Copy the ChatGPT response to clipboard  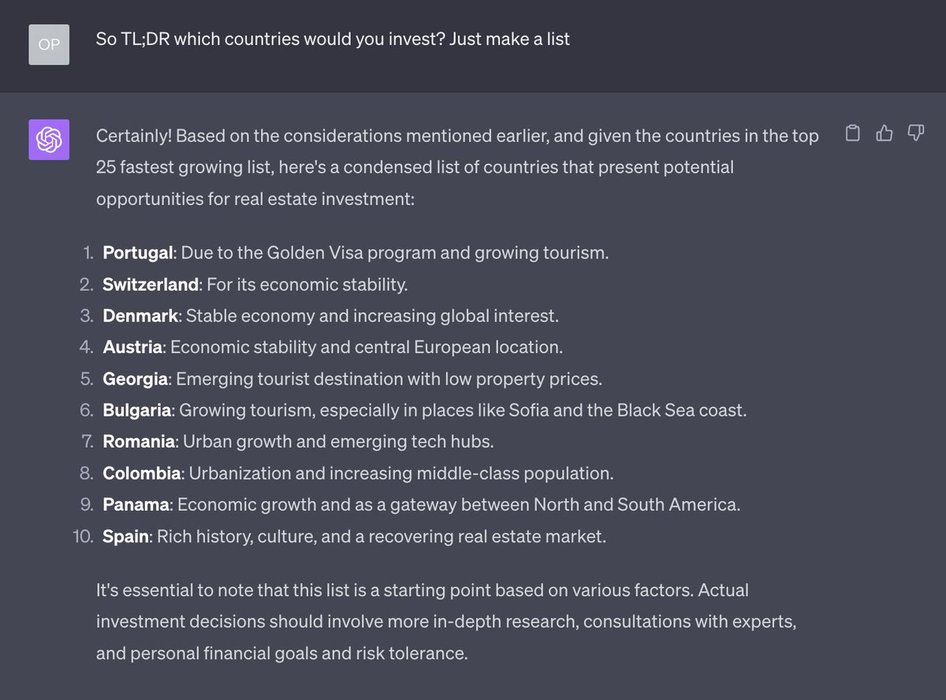pyautogui.click(x=853, y=133)
